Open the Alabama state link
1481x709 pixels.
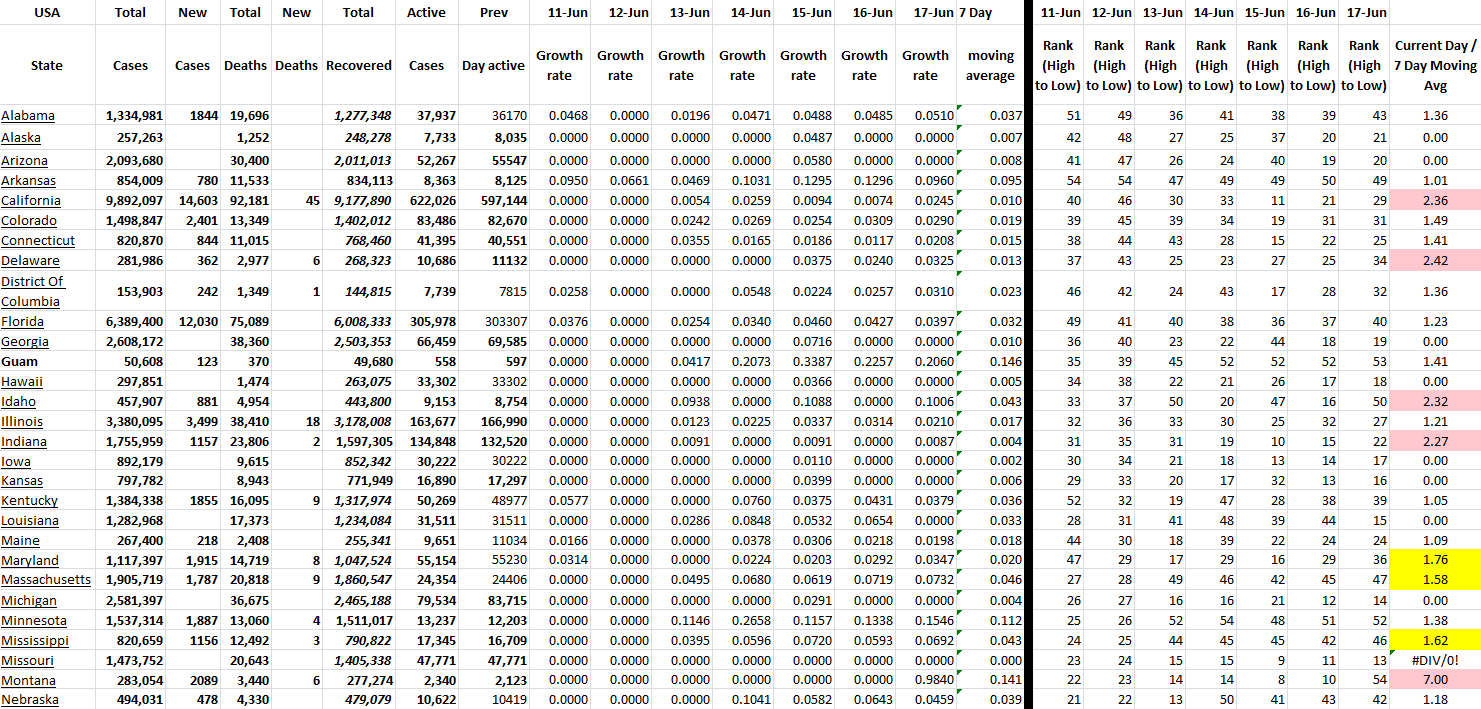[28, 116]
